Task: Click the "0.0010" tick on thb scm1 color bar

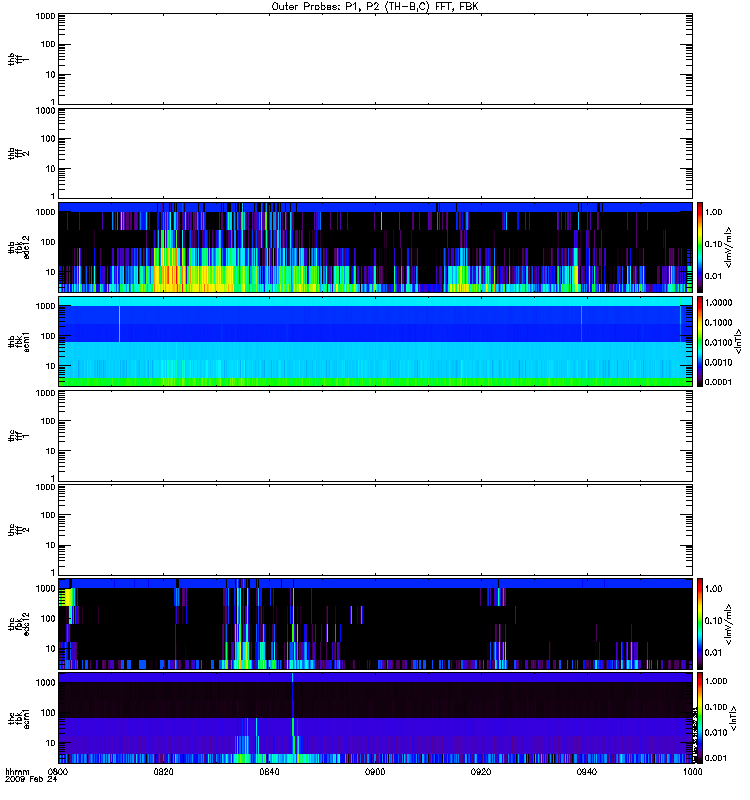Action: pos(718,362)
